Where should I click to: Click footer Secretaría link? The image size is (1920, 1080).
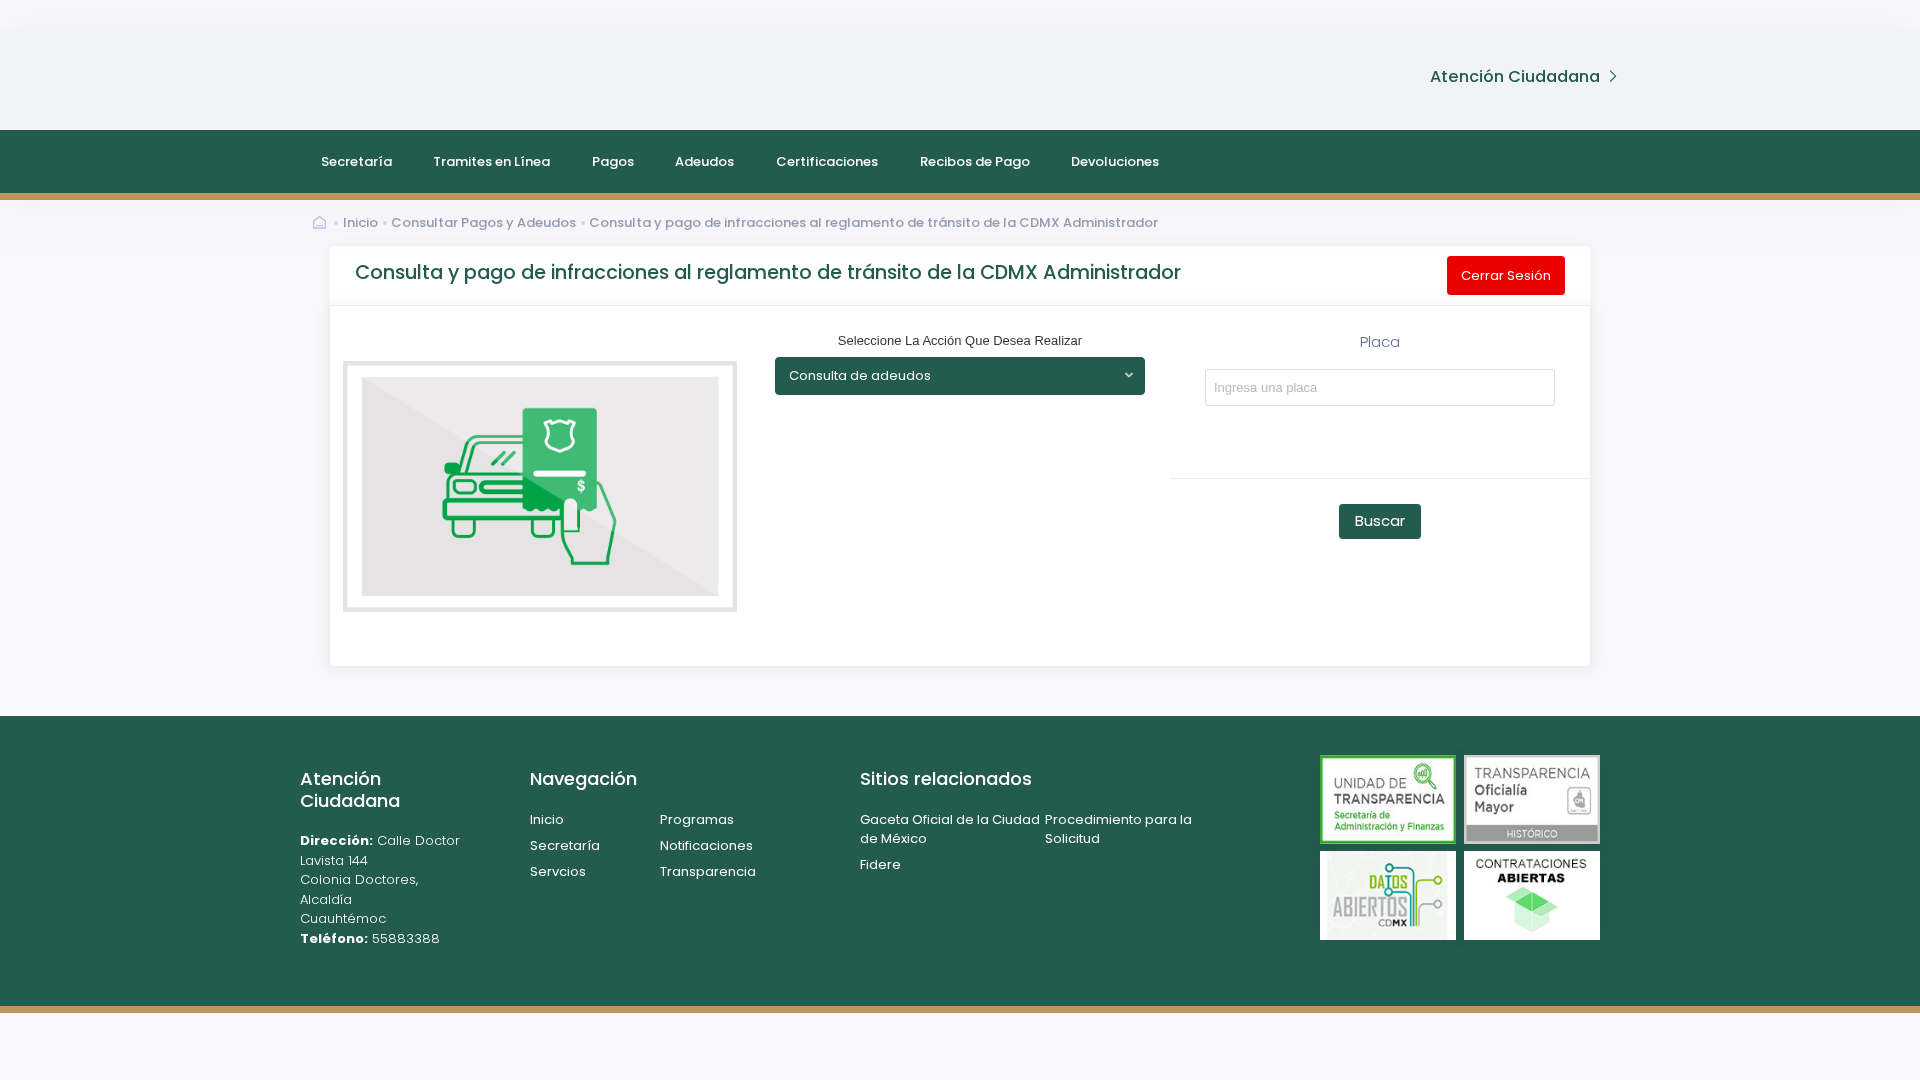(565, 846)
